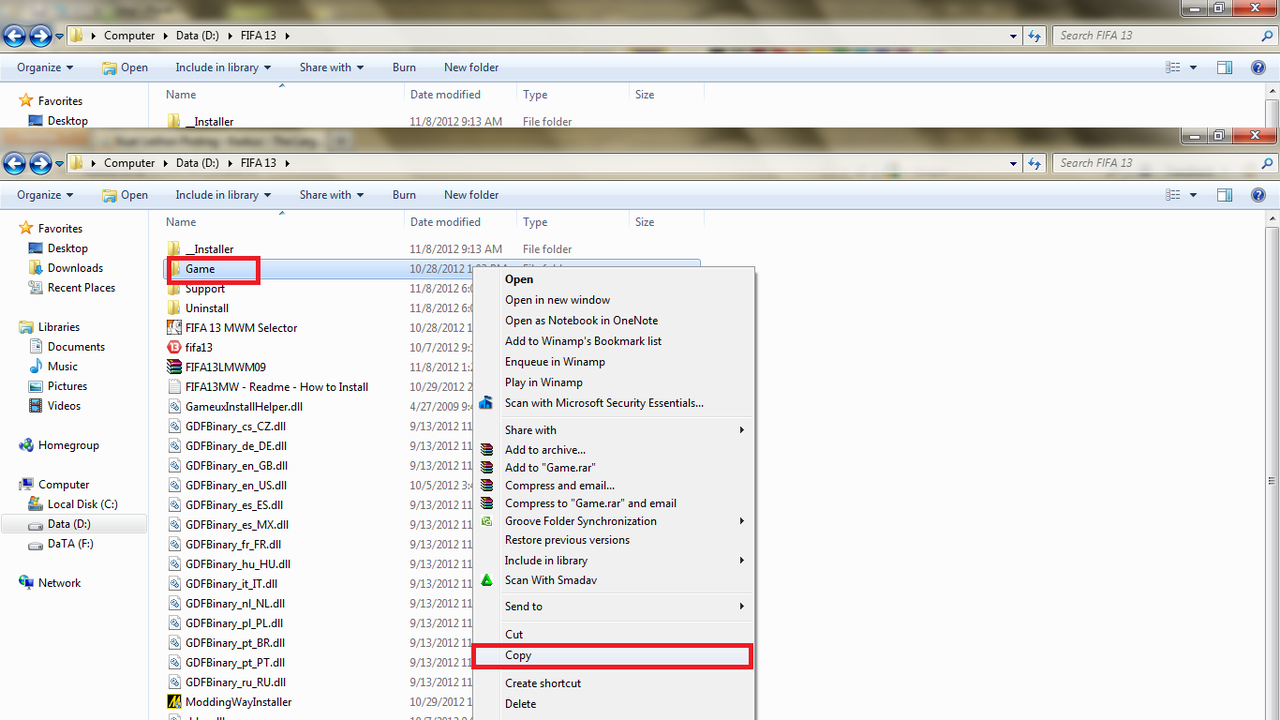Viewport: 1280px width, 720px height.
Task: Open Organize menu in front window
Action: (x=45, y=195)
